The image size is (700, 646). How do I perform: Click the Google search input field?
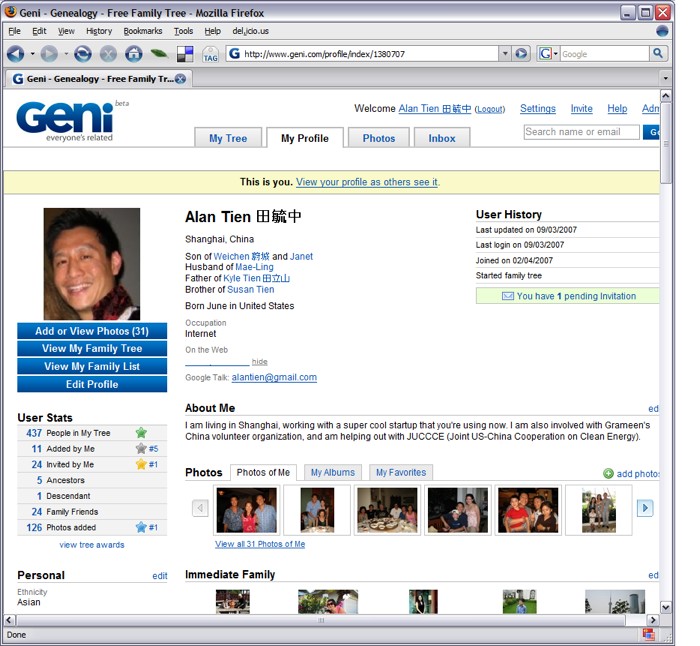coord(604,54)
